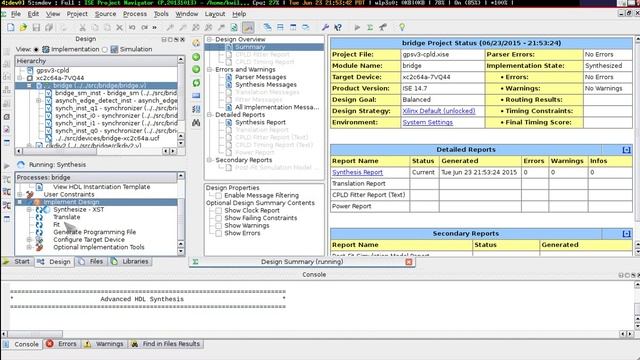Toggle the Show Errors checkbox
640x360 pixels.
pyautogui.click(x=218, y=233)
